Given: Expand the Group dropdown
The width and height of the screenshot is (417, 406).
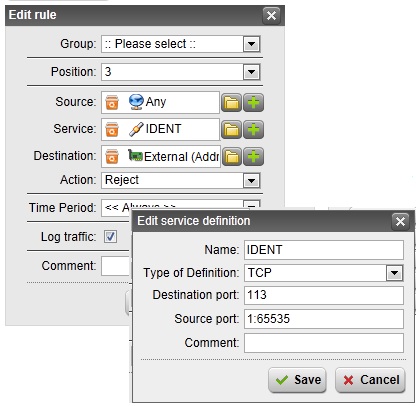Looking at the screenshot, I should [251, 44].
